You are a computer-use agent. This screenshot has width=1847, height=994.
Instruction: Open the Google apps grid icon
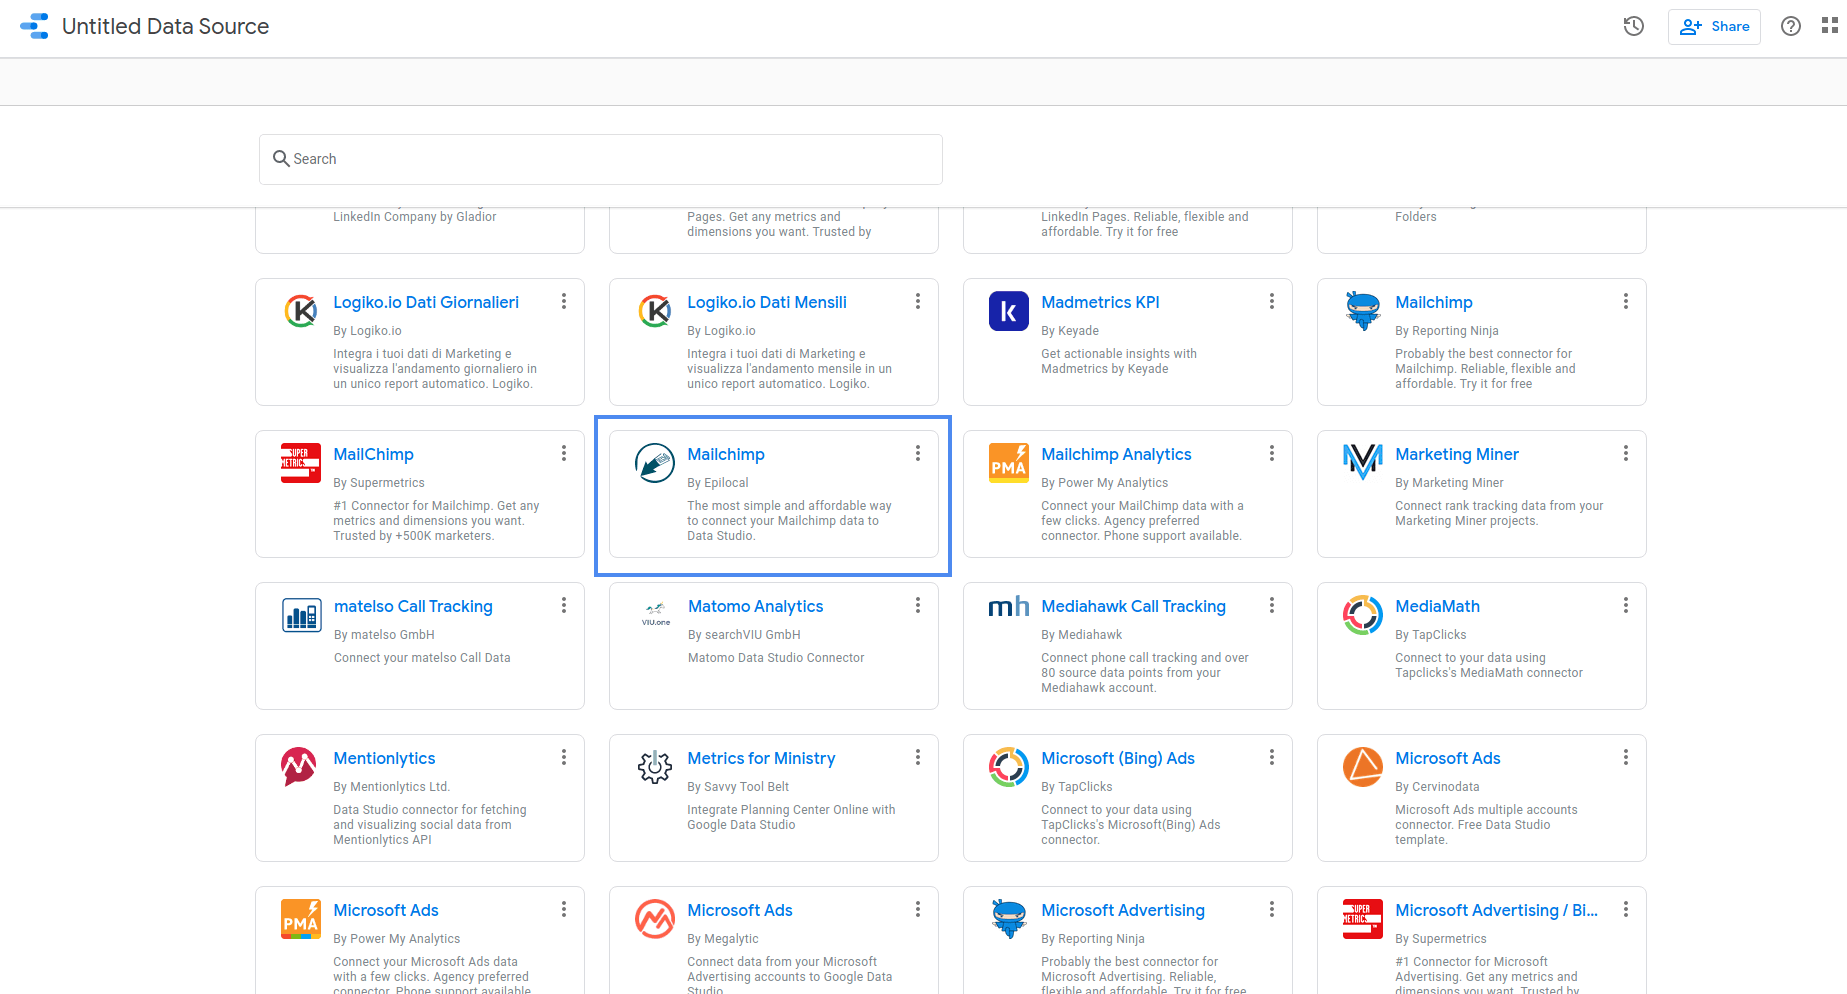[x=1828, y=26]
